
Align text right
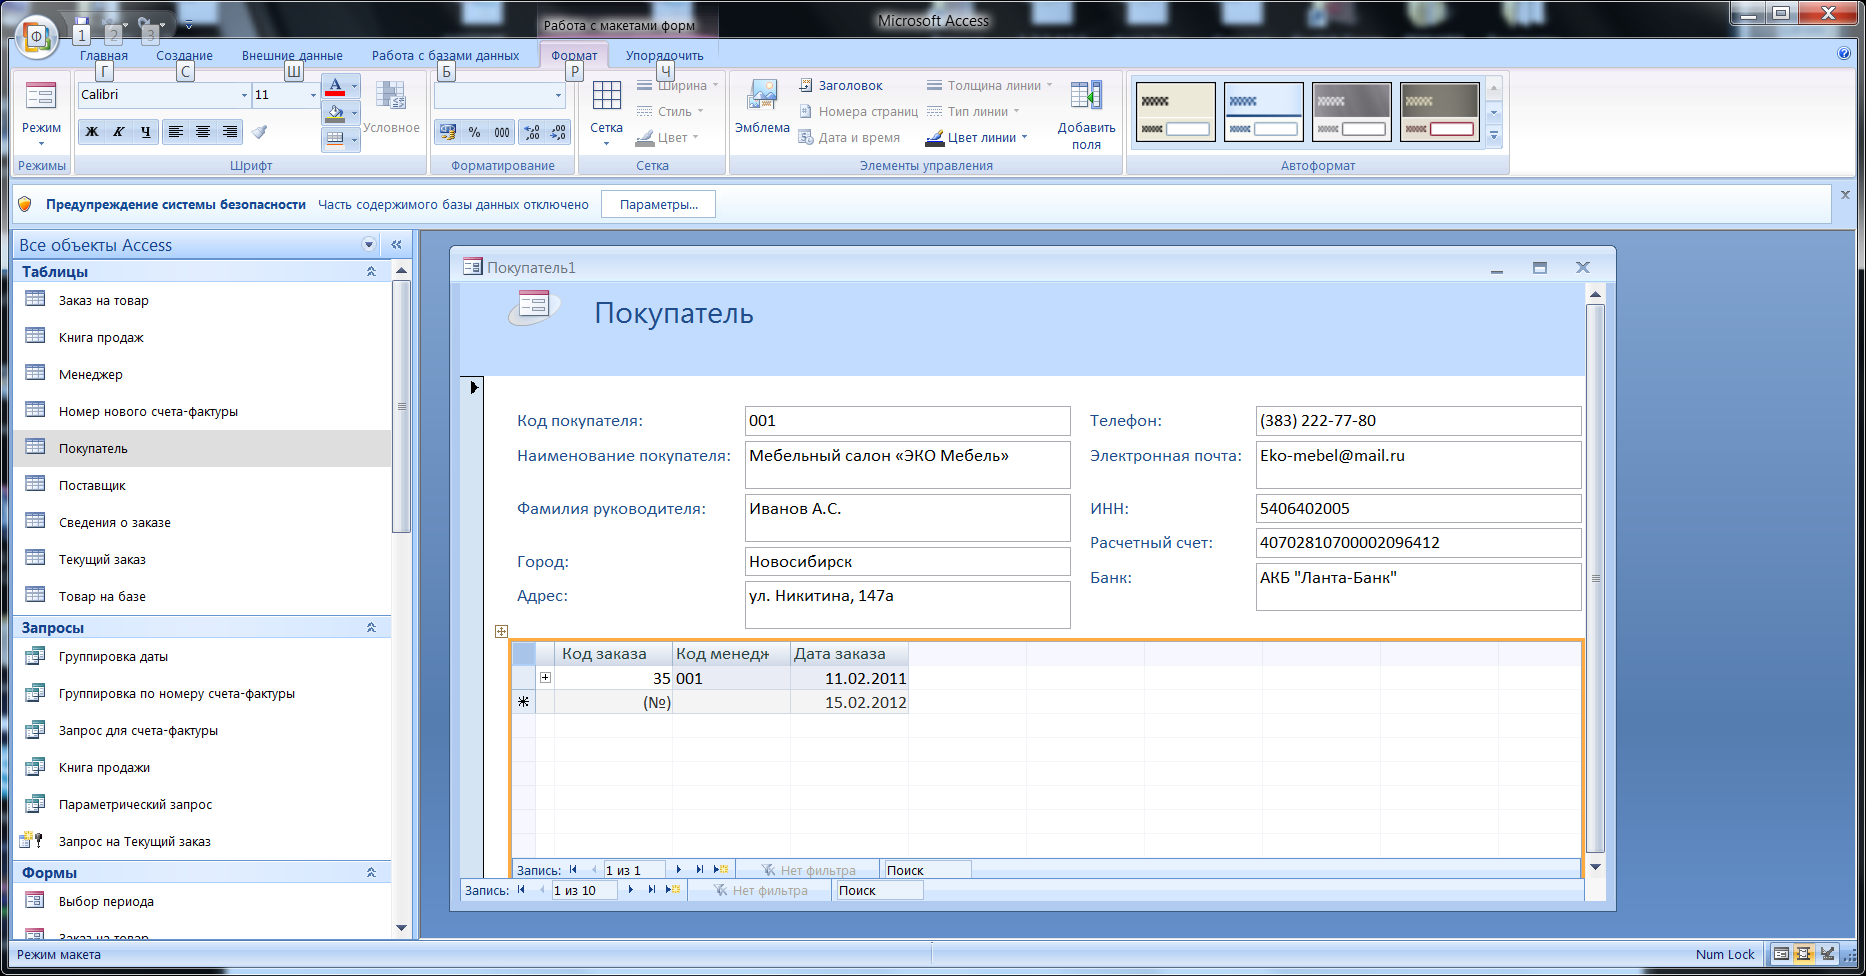point(230,132)
